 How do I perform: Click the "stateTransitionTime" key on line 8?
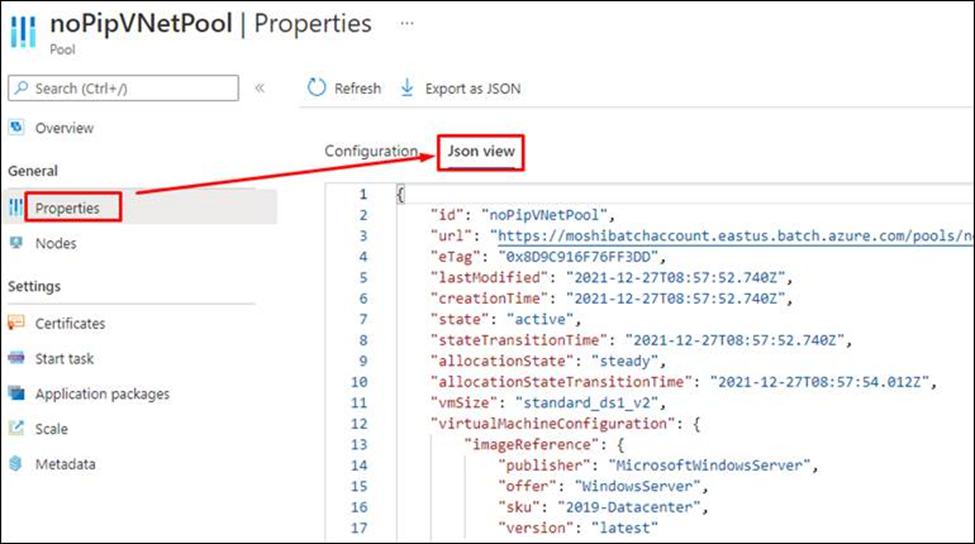519,341
